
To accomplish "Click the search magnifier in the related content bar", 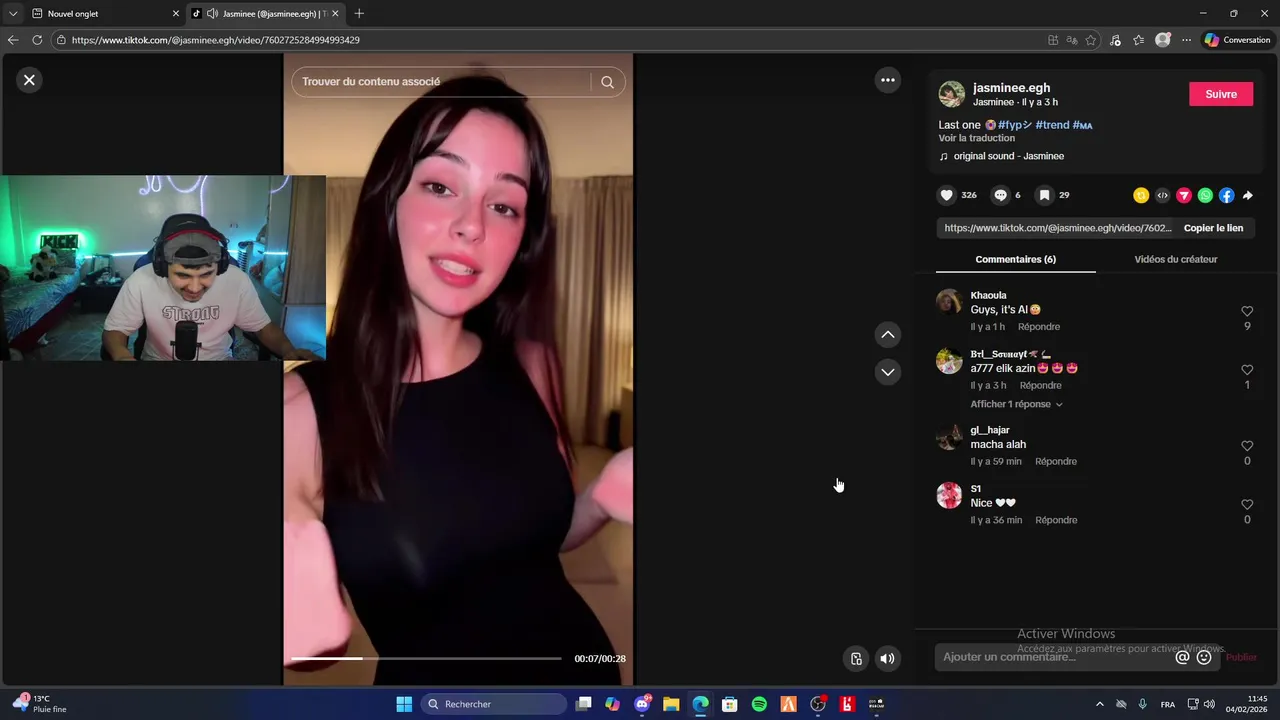I will [607, 82].
